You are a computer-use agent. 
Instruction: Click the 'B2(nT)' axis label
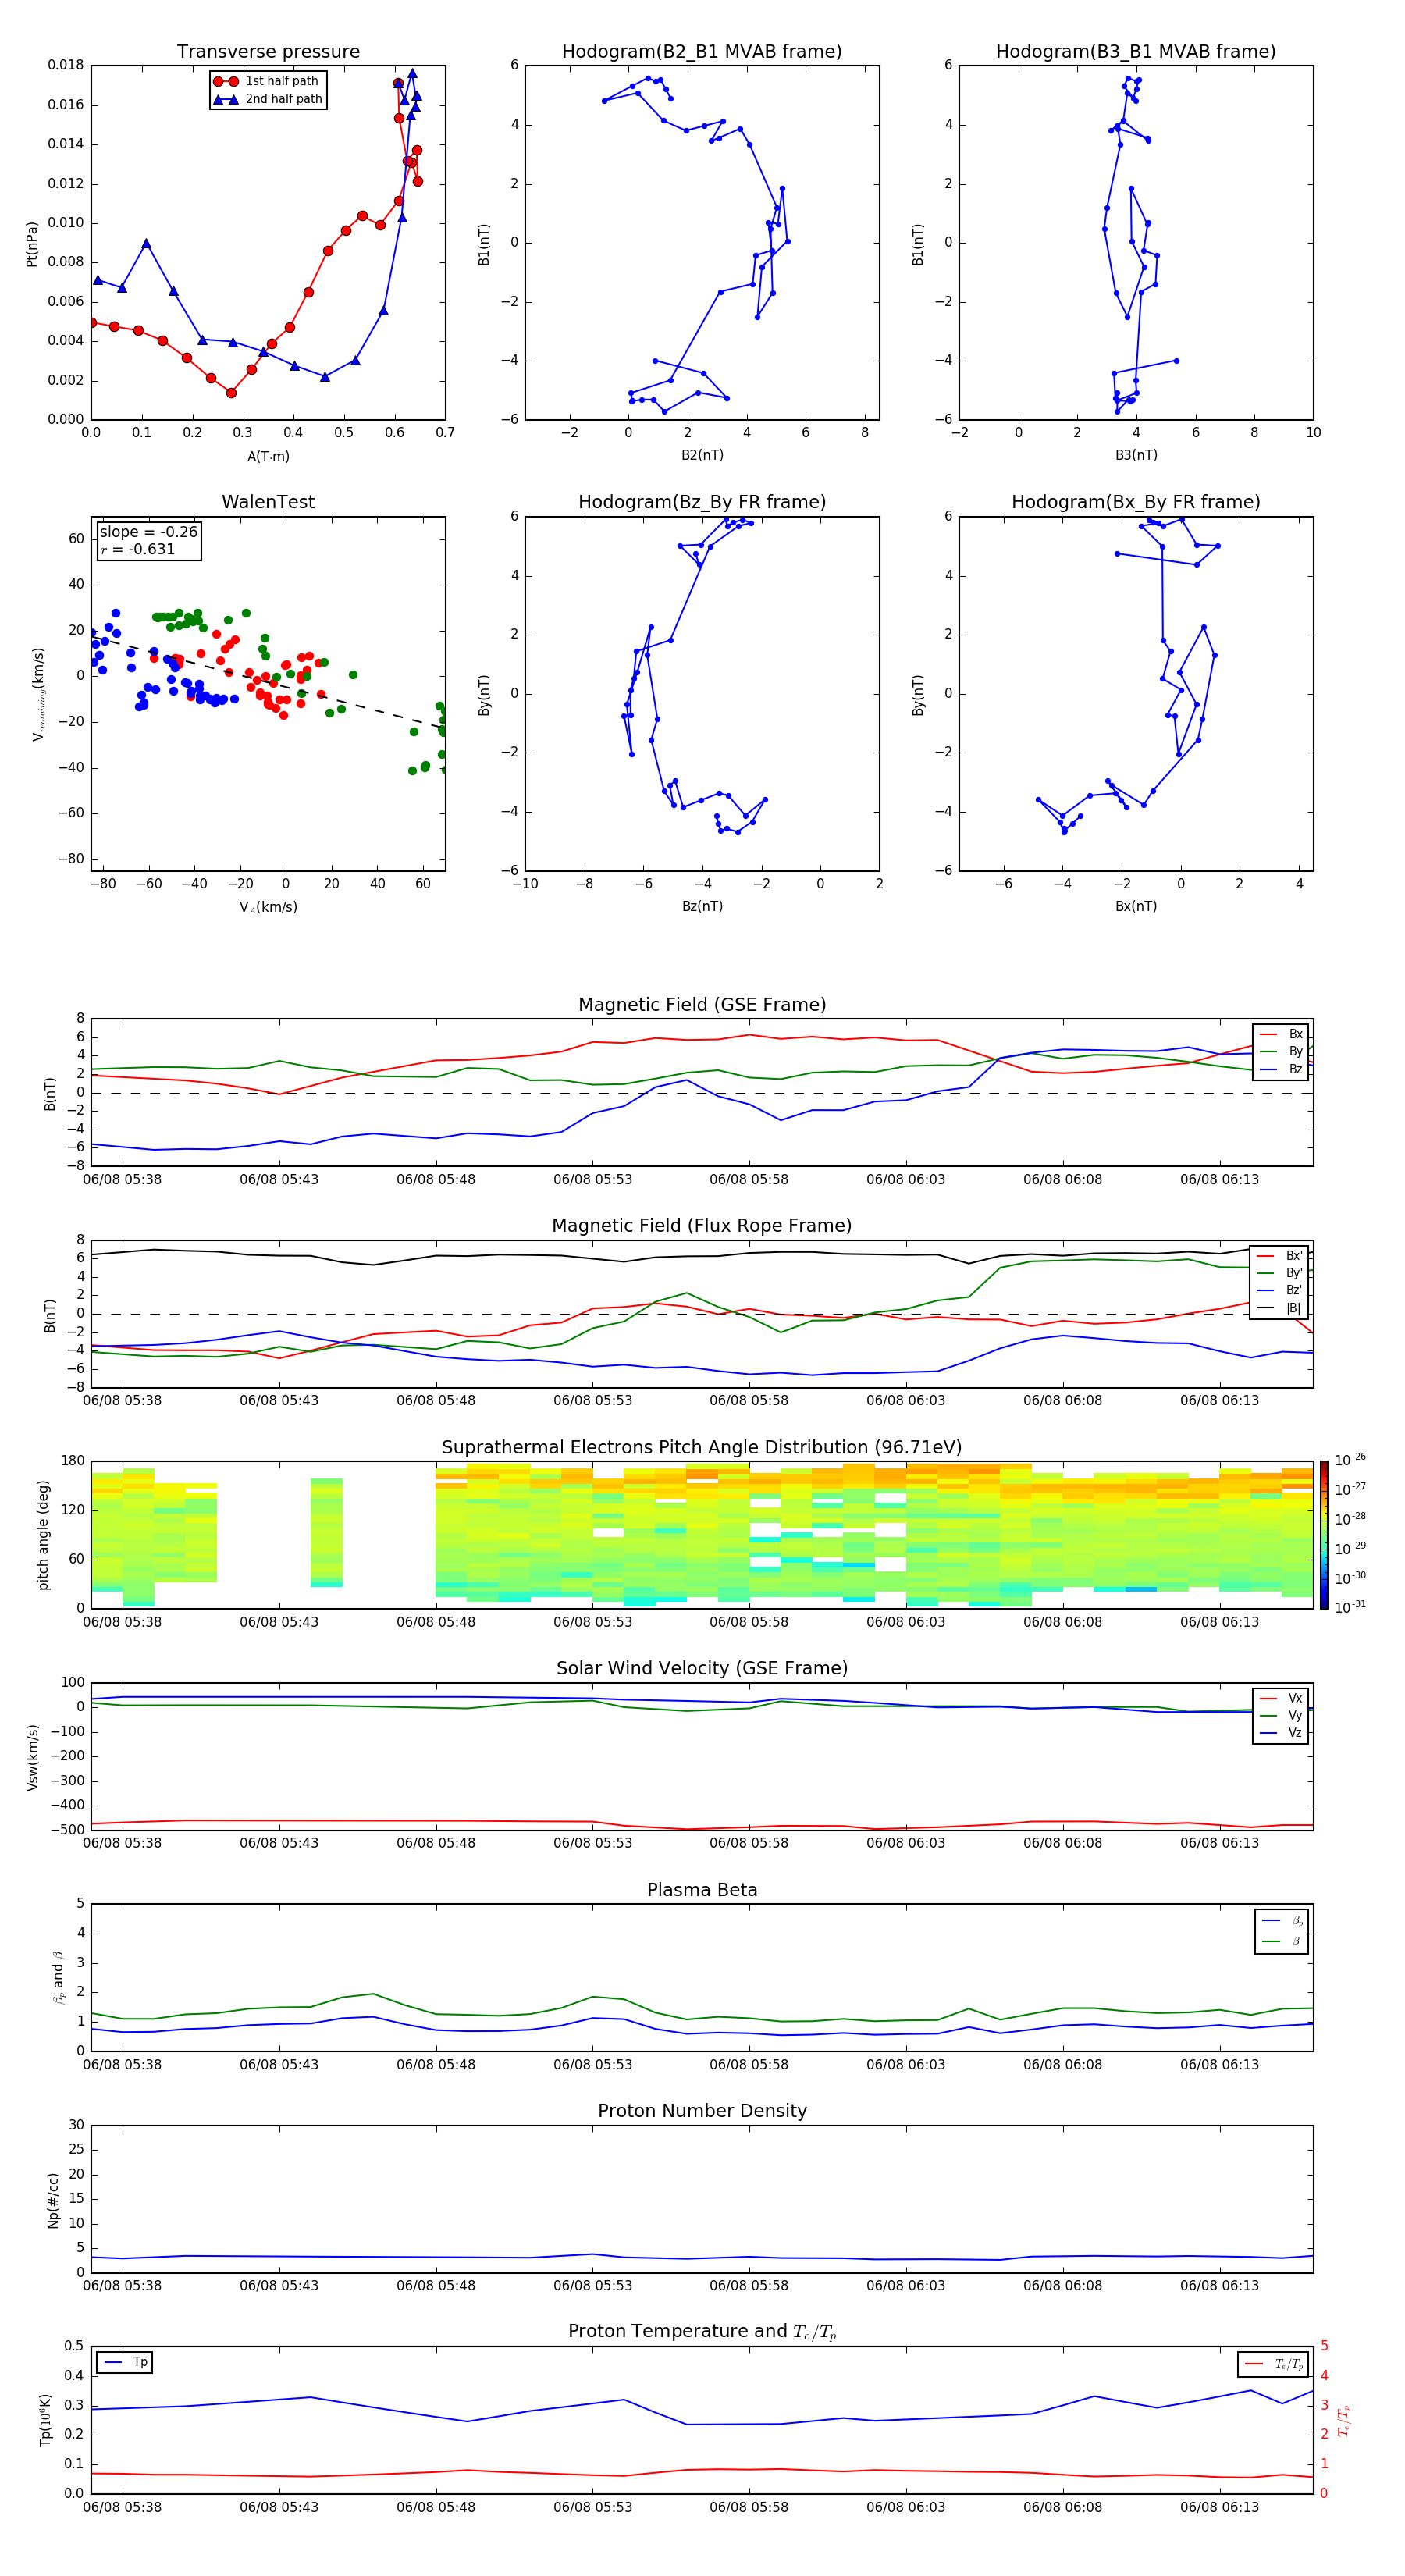(x=702, y=455)
